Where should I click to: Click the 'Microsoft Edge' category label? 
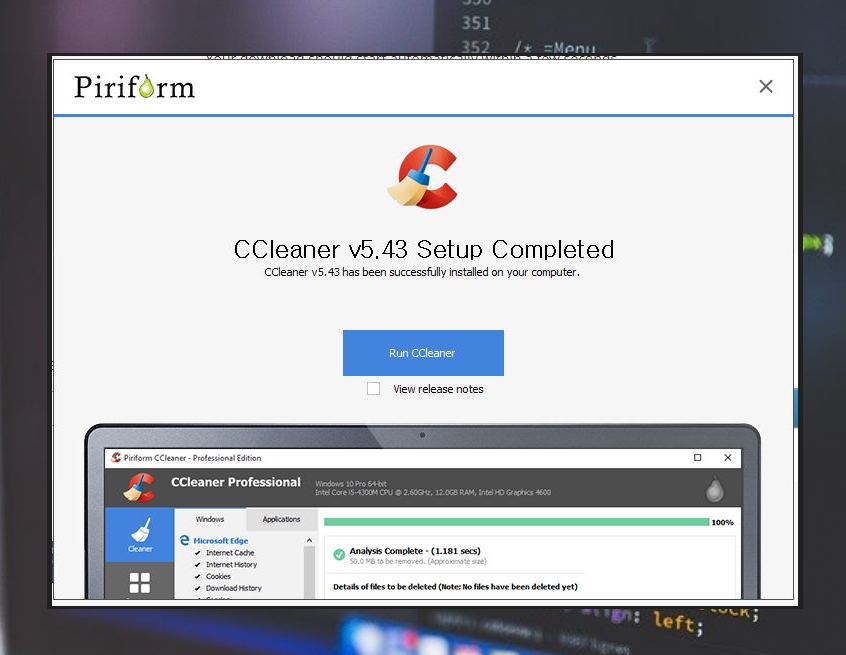(221, 541)
